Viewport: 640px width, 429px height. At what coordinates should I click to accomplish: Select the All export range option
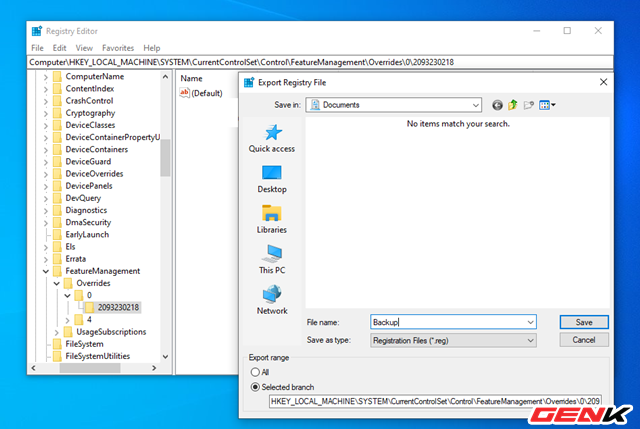coord(256,372)
